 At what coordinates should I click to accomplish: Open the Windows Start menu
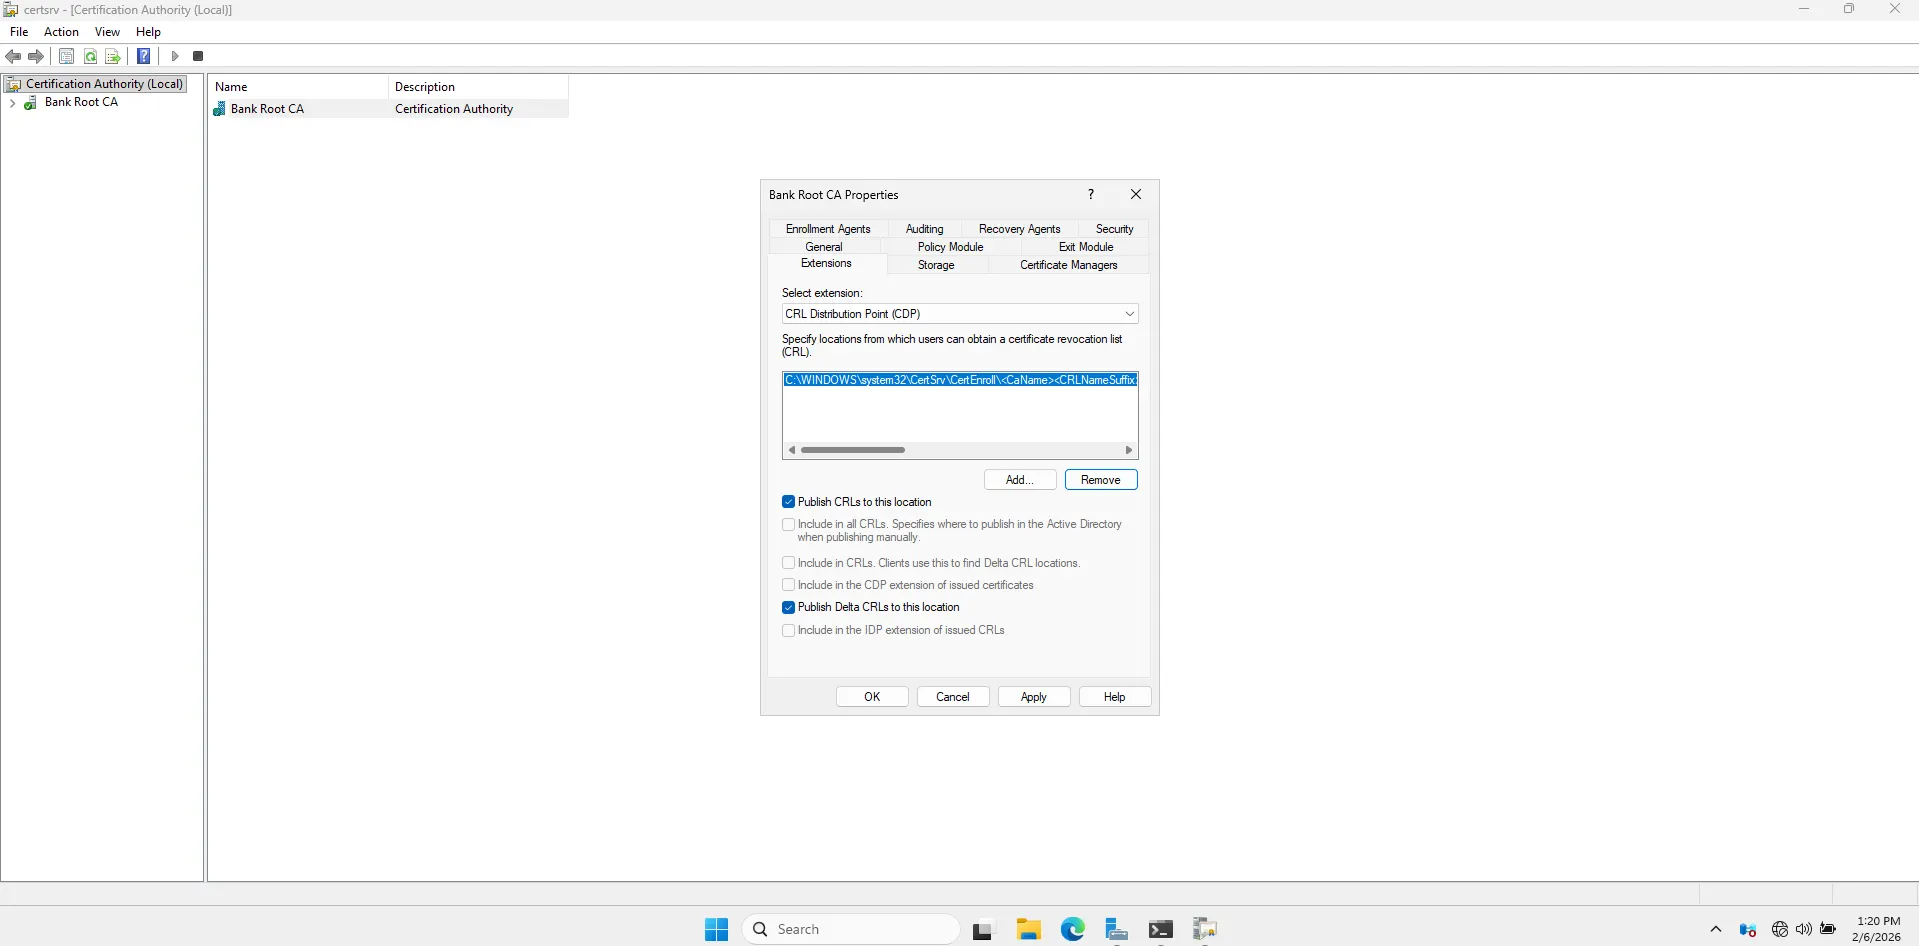click(716, 929)
